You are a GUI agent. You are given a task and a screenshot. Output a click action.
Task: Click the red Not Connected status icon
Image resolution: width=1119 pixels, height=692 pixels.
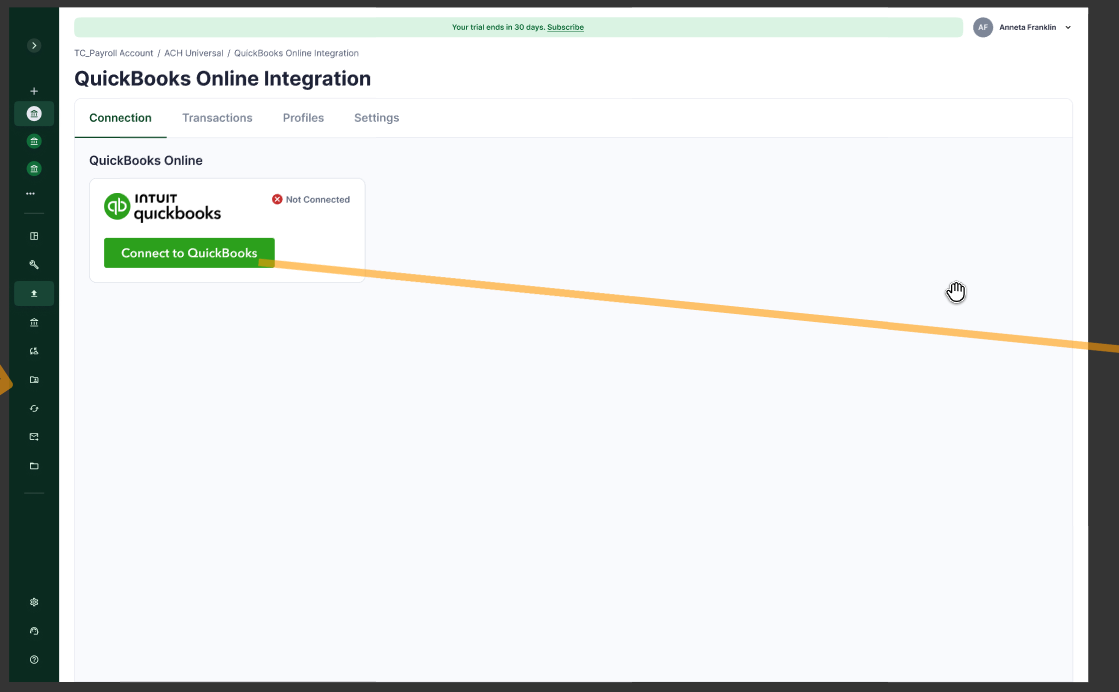point(277,200)
